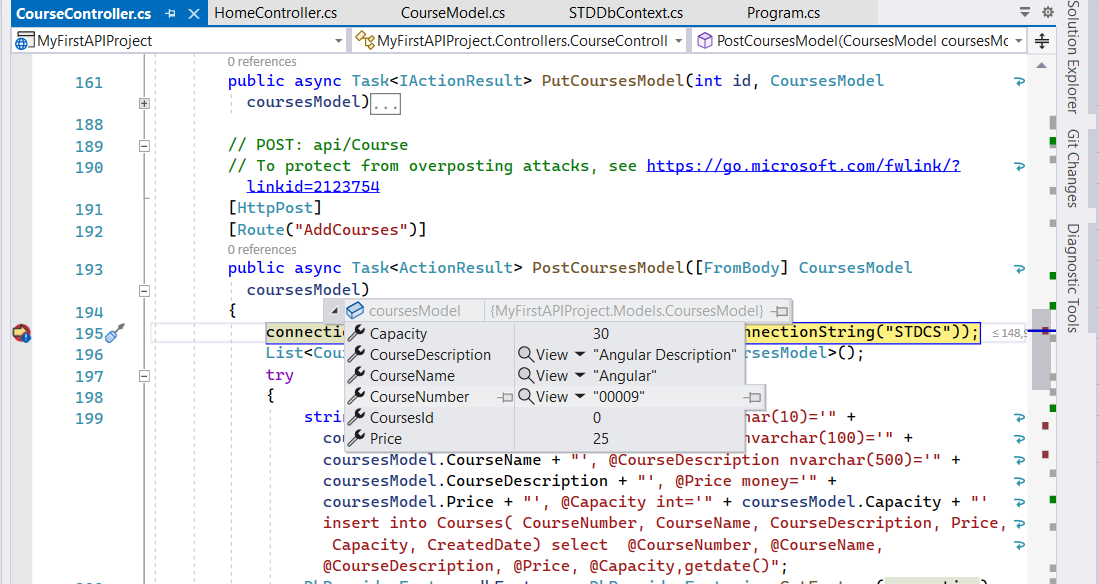Click the "Angular" CourseName value
1099x584 pixels.
pyautogui.click(x=624, y=376)
